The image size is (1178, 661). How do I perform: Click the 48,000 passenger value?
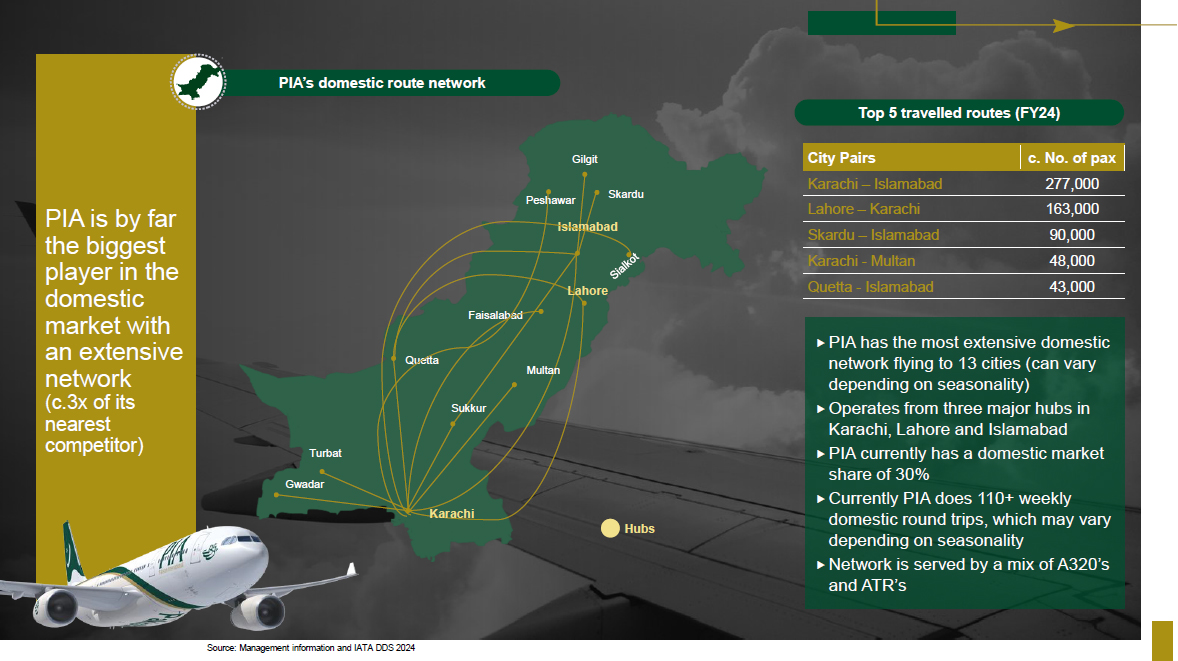tap(1072, 261)
